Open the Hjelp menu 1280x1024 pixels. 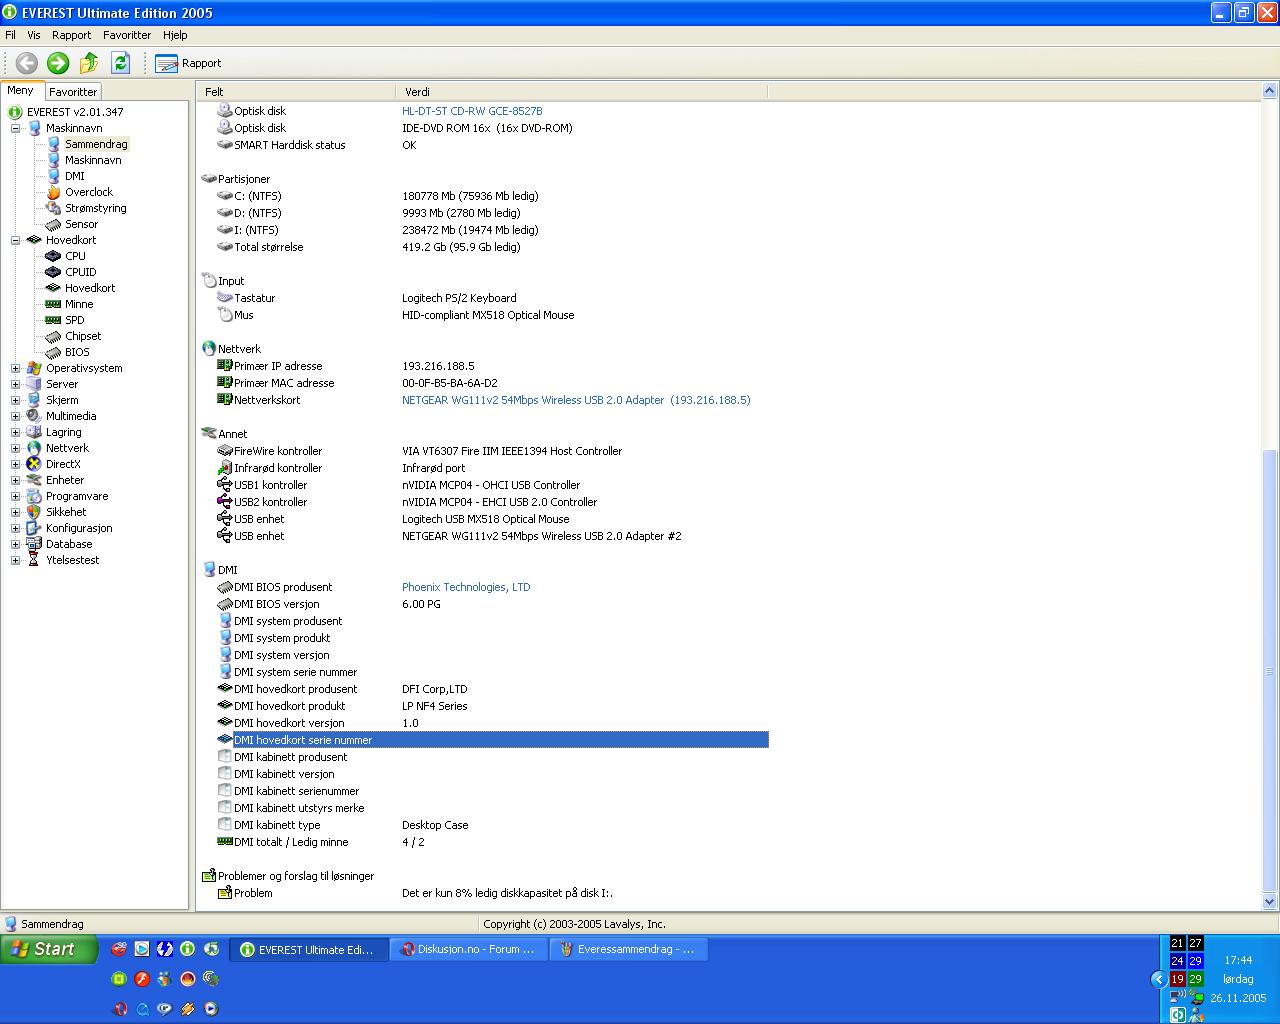point(175,35)
